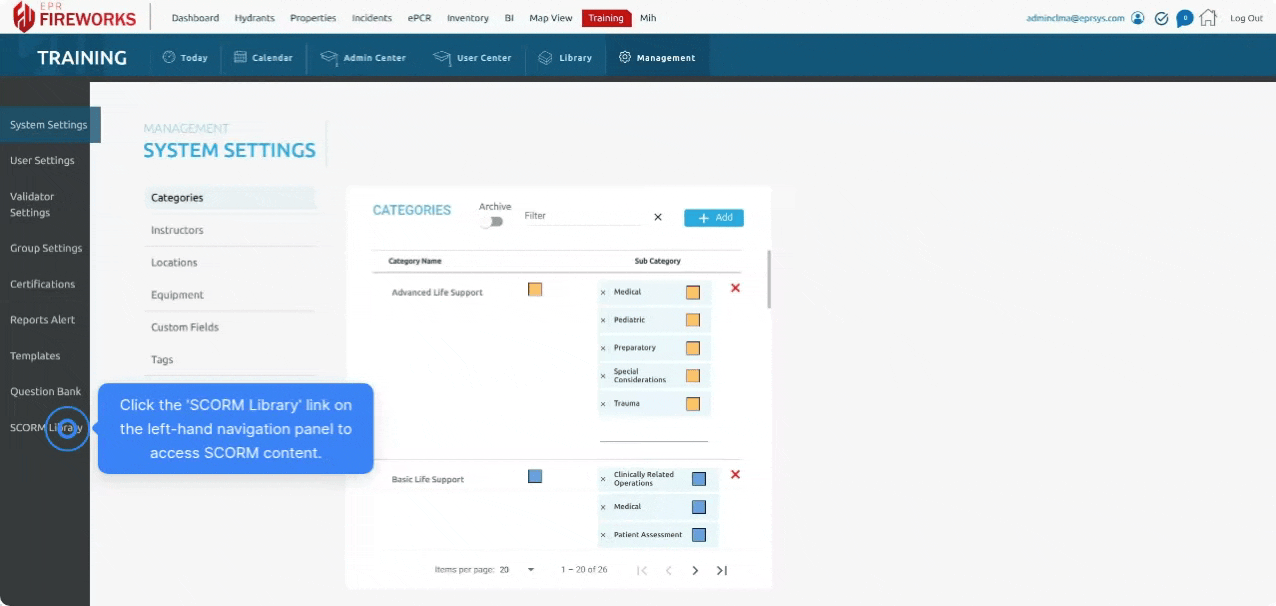Open the Calendar training tab
The height and width of the screenshot is (606, 1276).
coord(263,58)
